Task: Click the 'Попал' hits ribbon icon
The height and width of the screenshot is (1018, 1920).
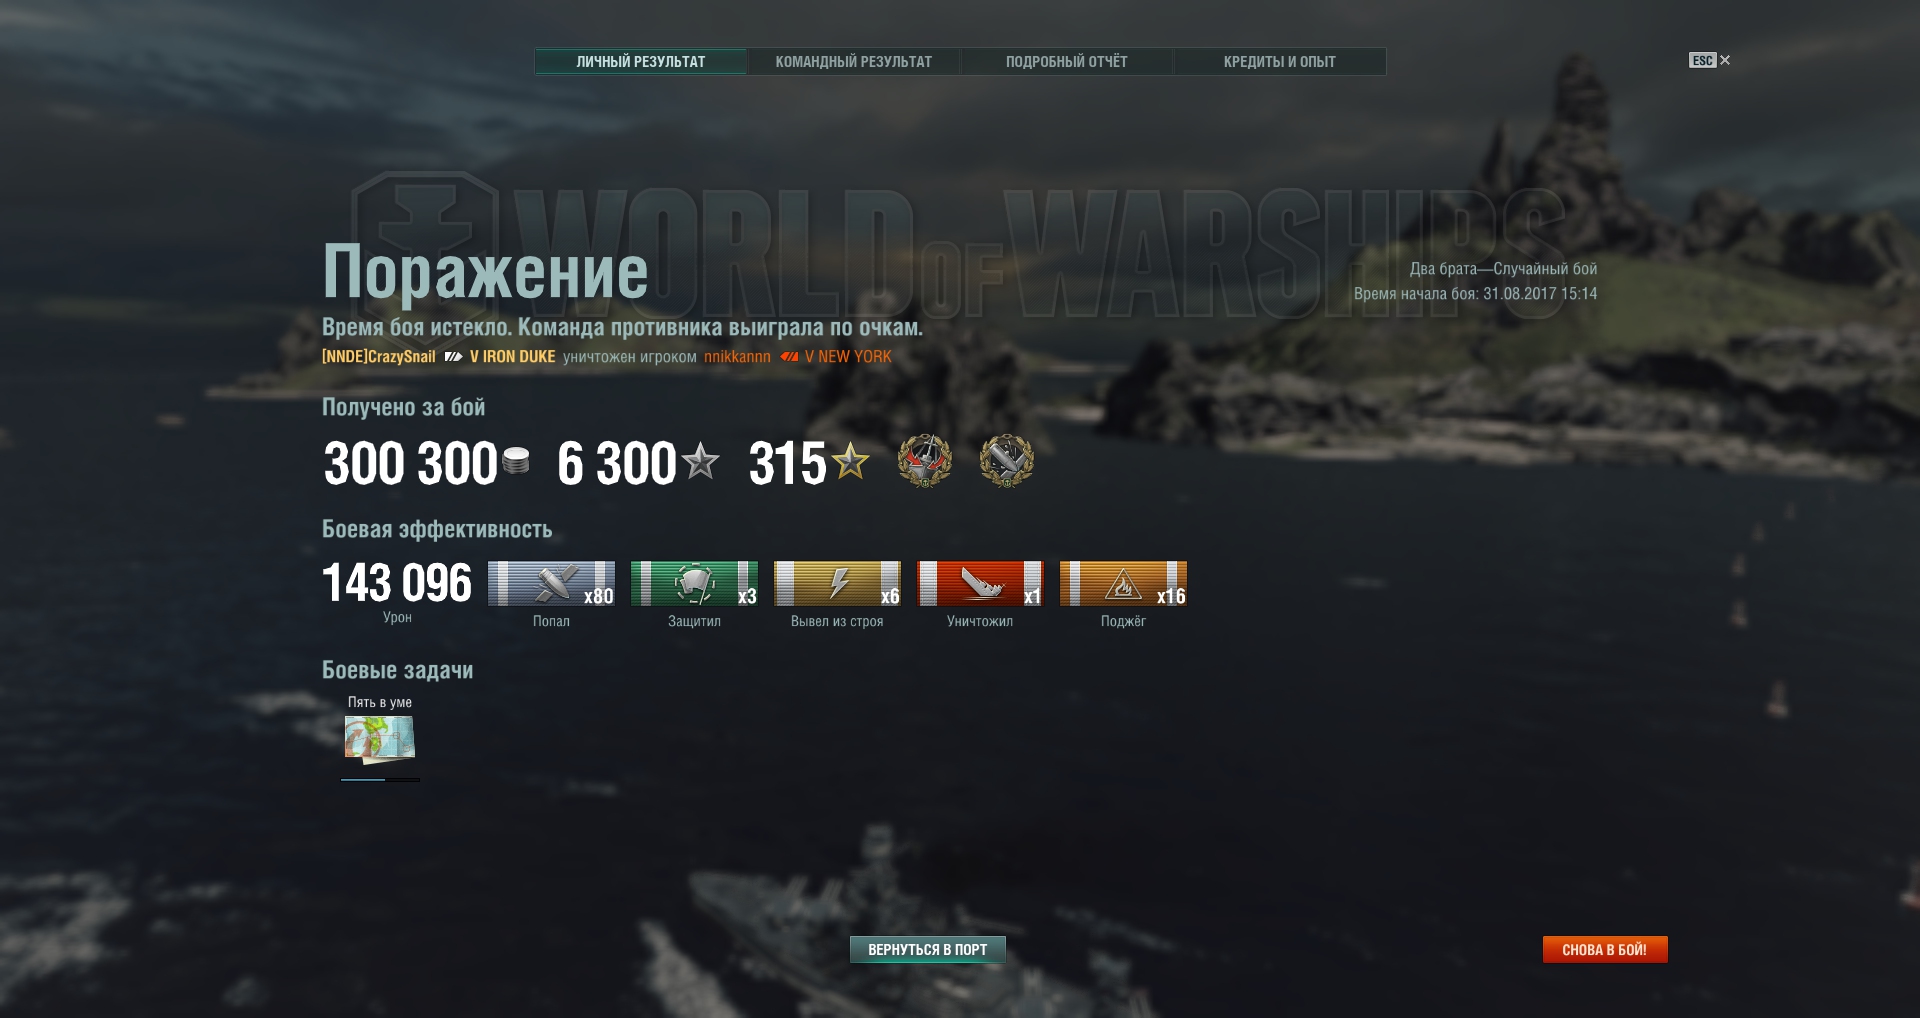Action: coord(551,583)
